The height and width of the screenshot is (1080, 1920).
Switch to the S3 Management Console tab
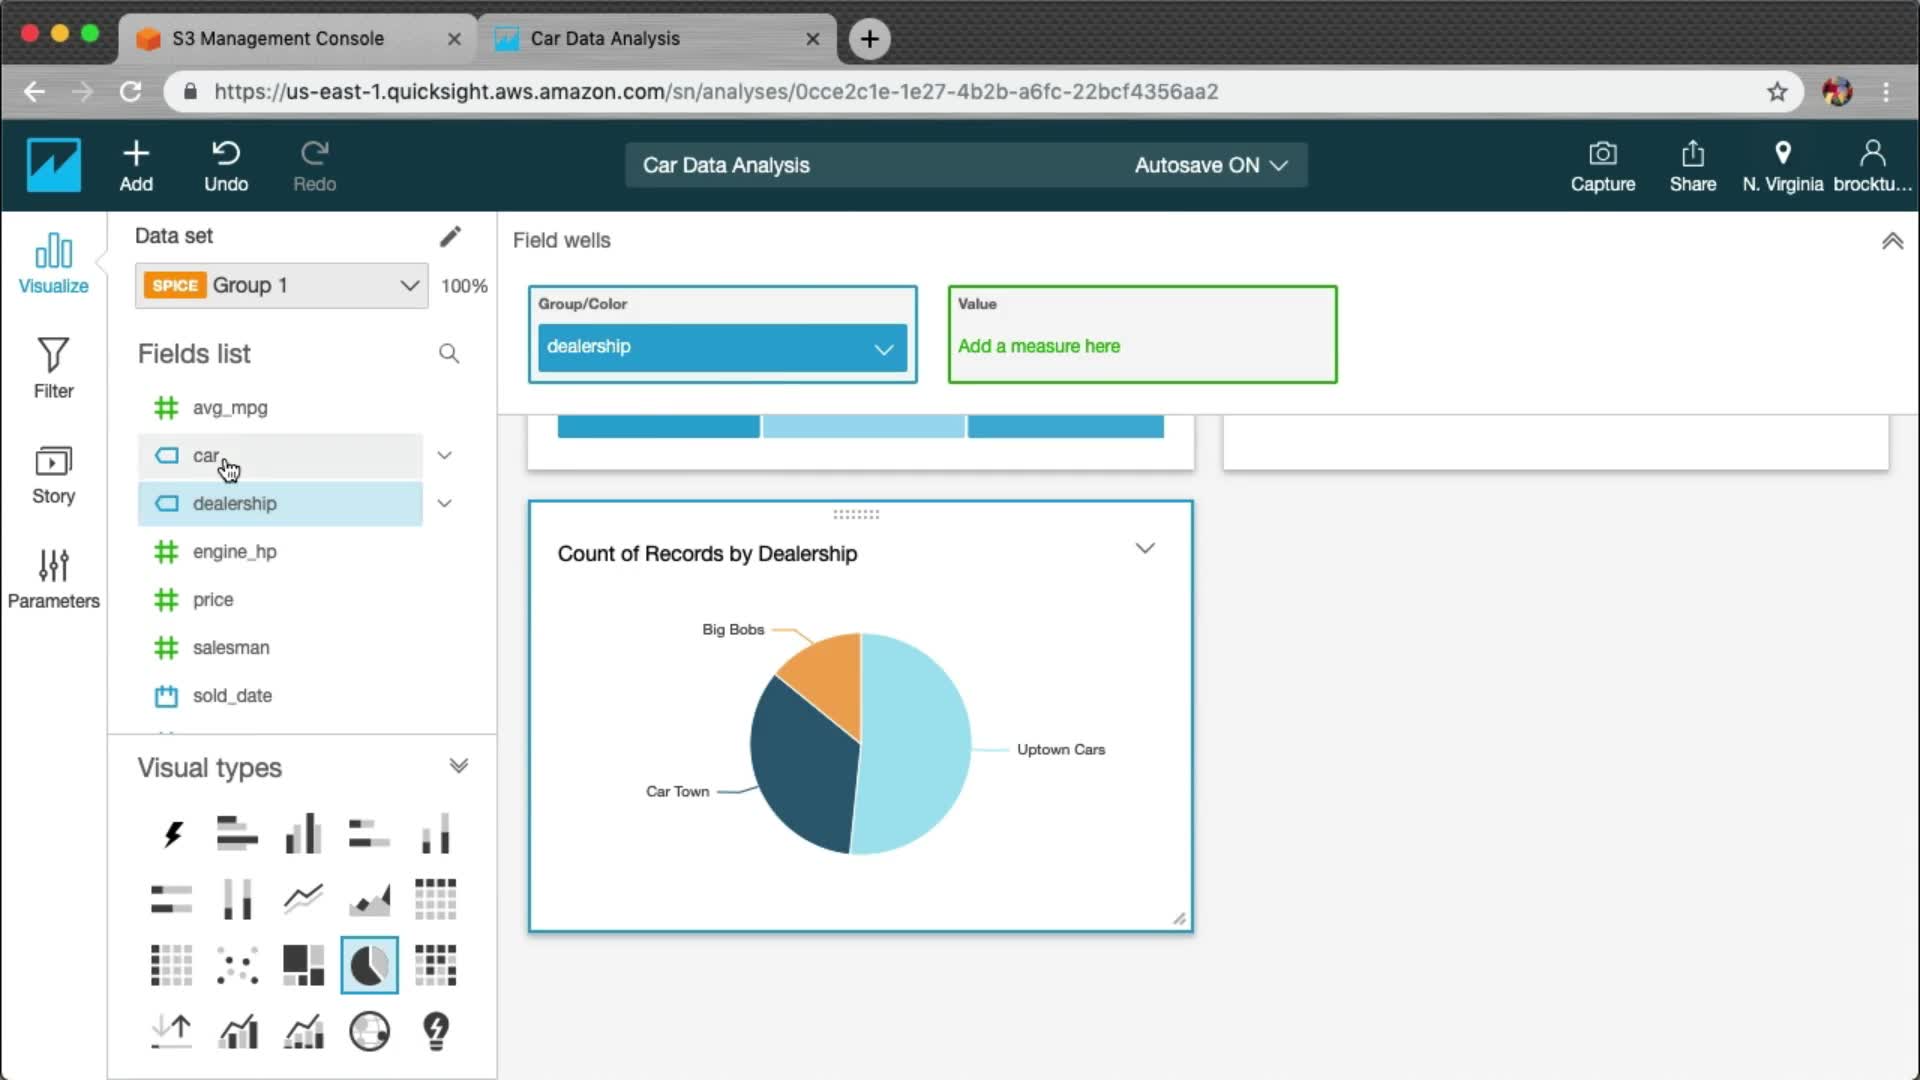point(278,38)
